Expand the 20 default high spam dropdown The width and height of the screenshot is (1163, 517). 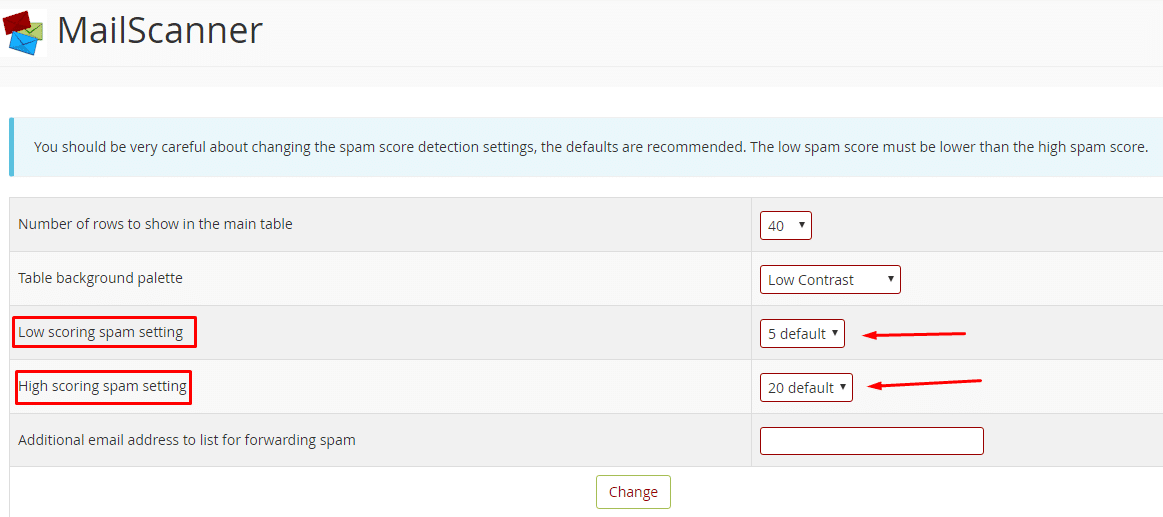coord(806,387)
